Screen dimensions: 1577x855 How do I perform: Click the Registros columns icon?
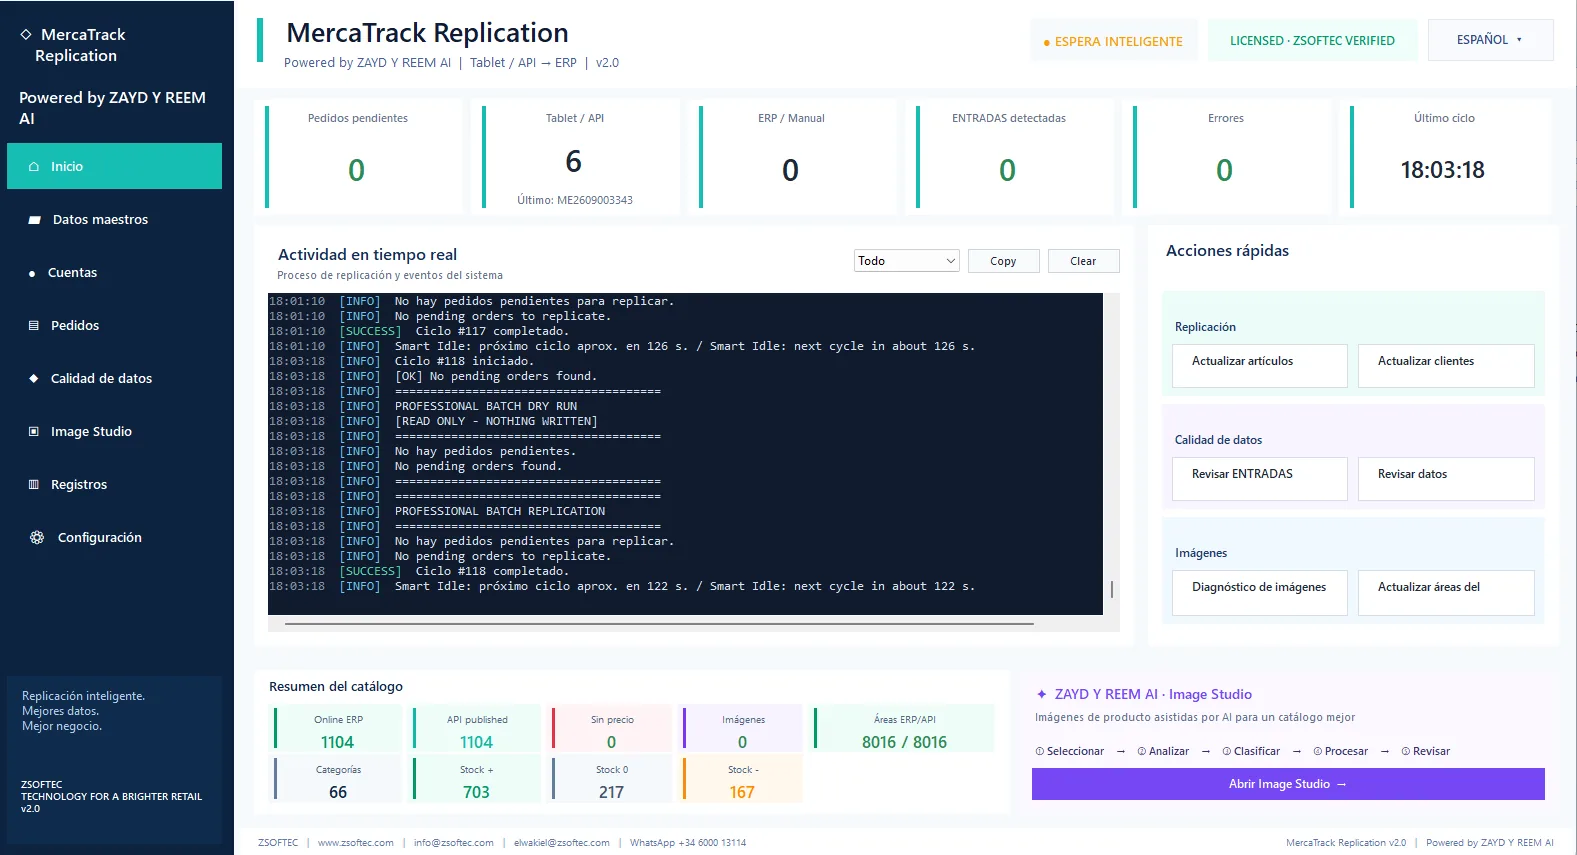click(34, 485)
